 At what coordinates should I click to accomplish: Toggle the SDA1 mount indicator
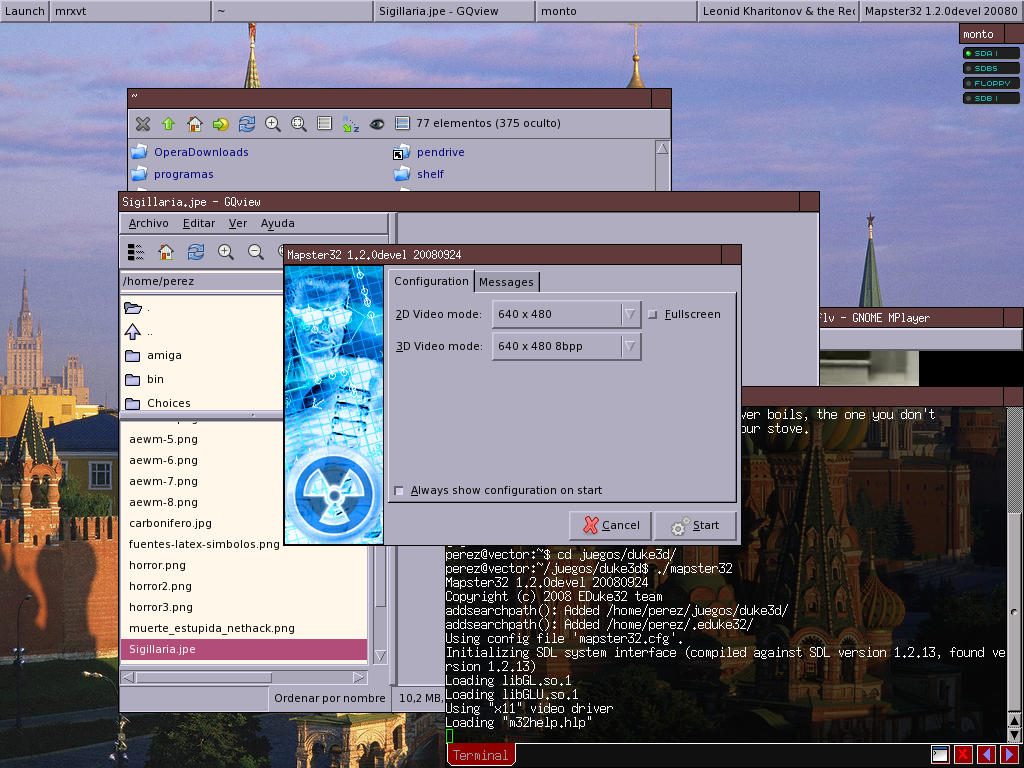pyautogui.click(x=991, y=54)
